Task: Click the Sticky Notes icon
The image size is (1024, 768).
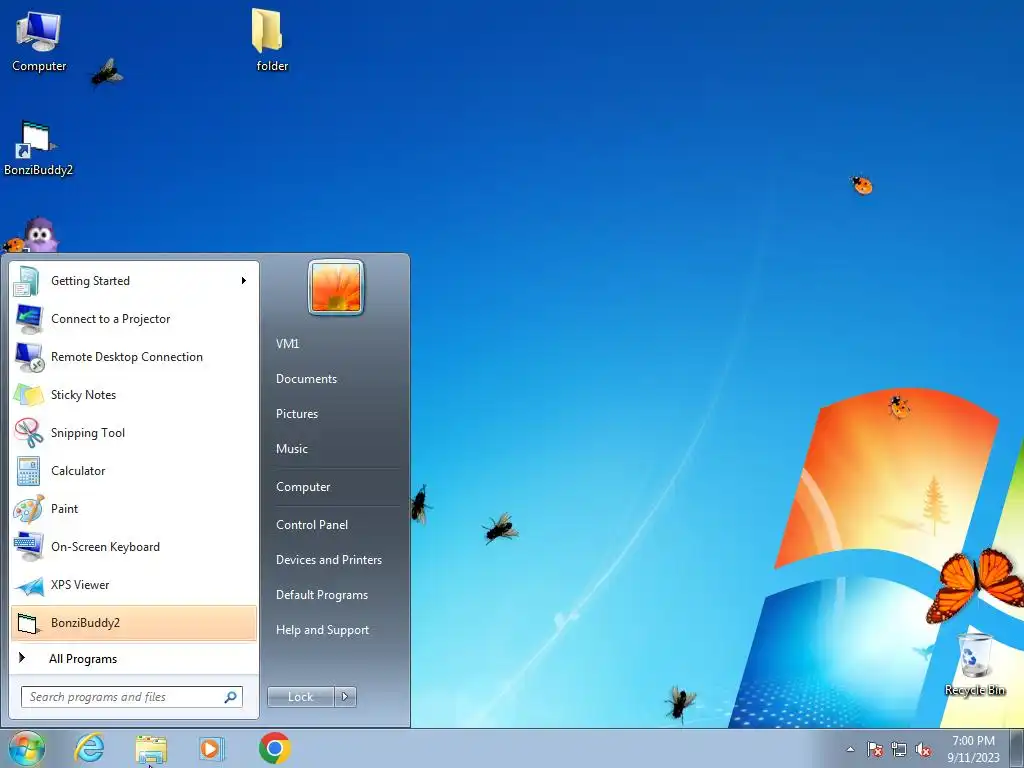Action: click(x=28, y=395)
